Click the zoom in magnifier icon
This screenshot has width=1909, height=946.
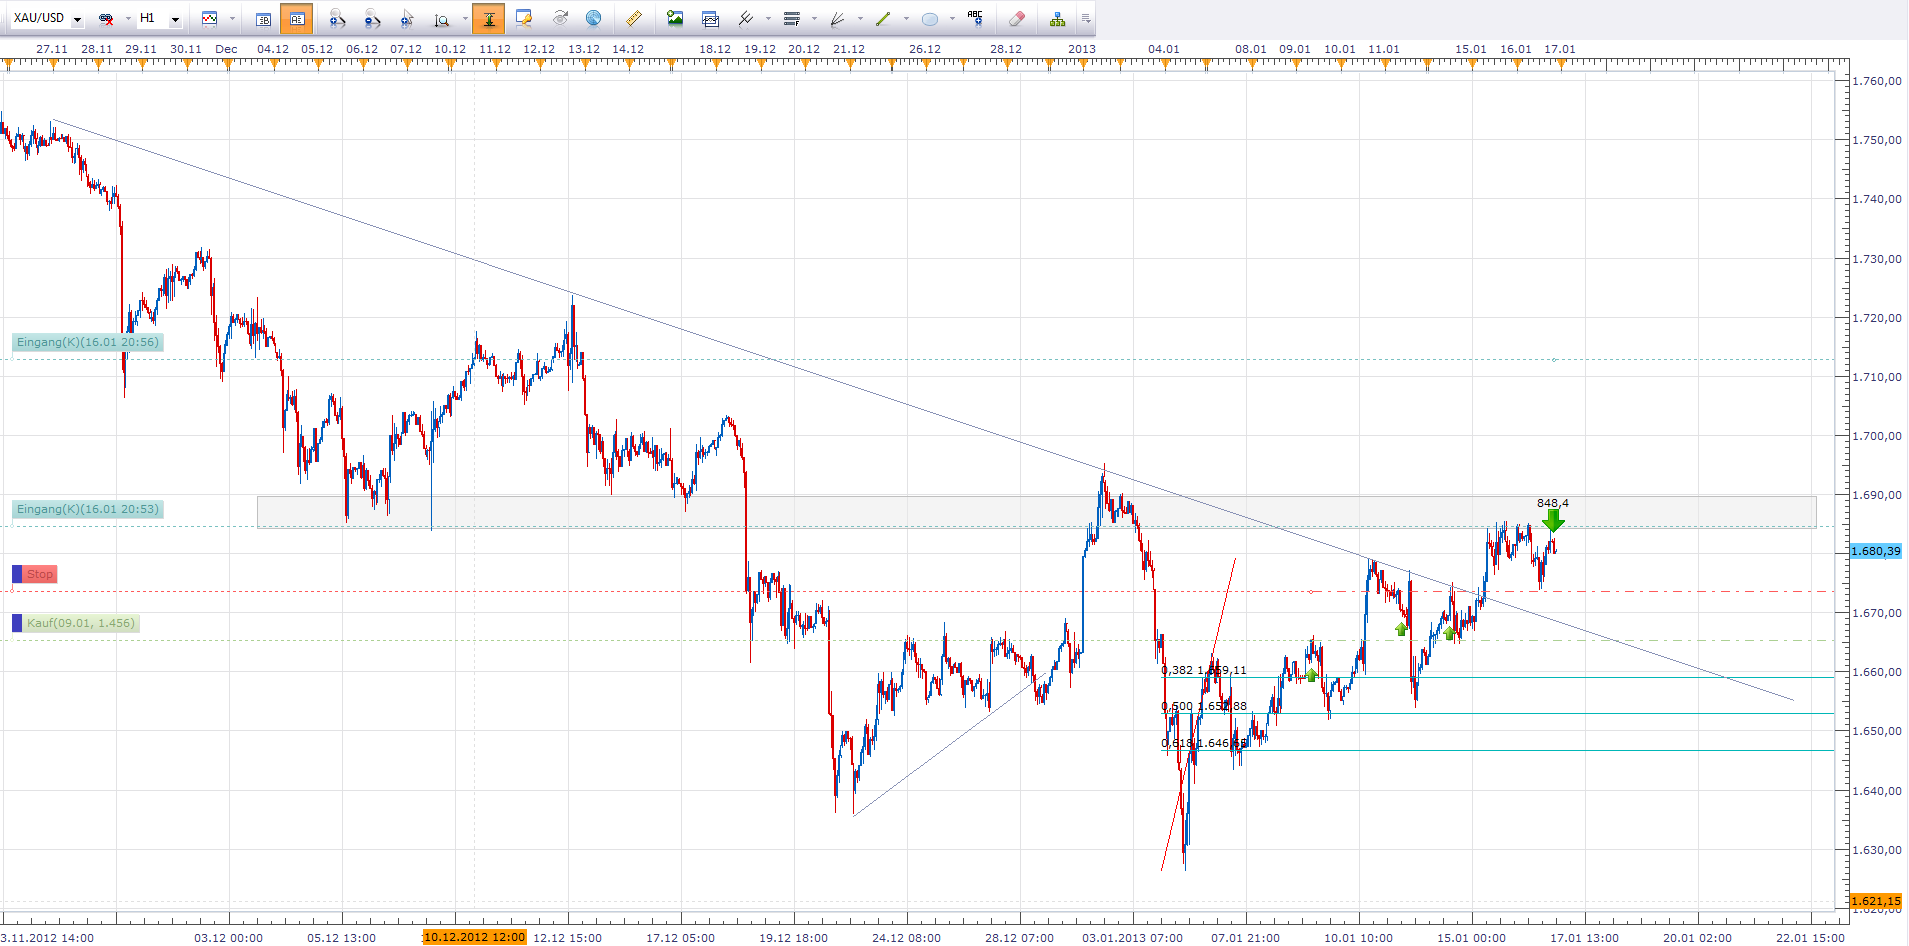[x=337, y=19]
